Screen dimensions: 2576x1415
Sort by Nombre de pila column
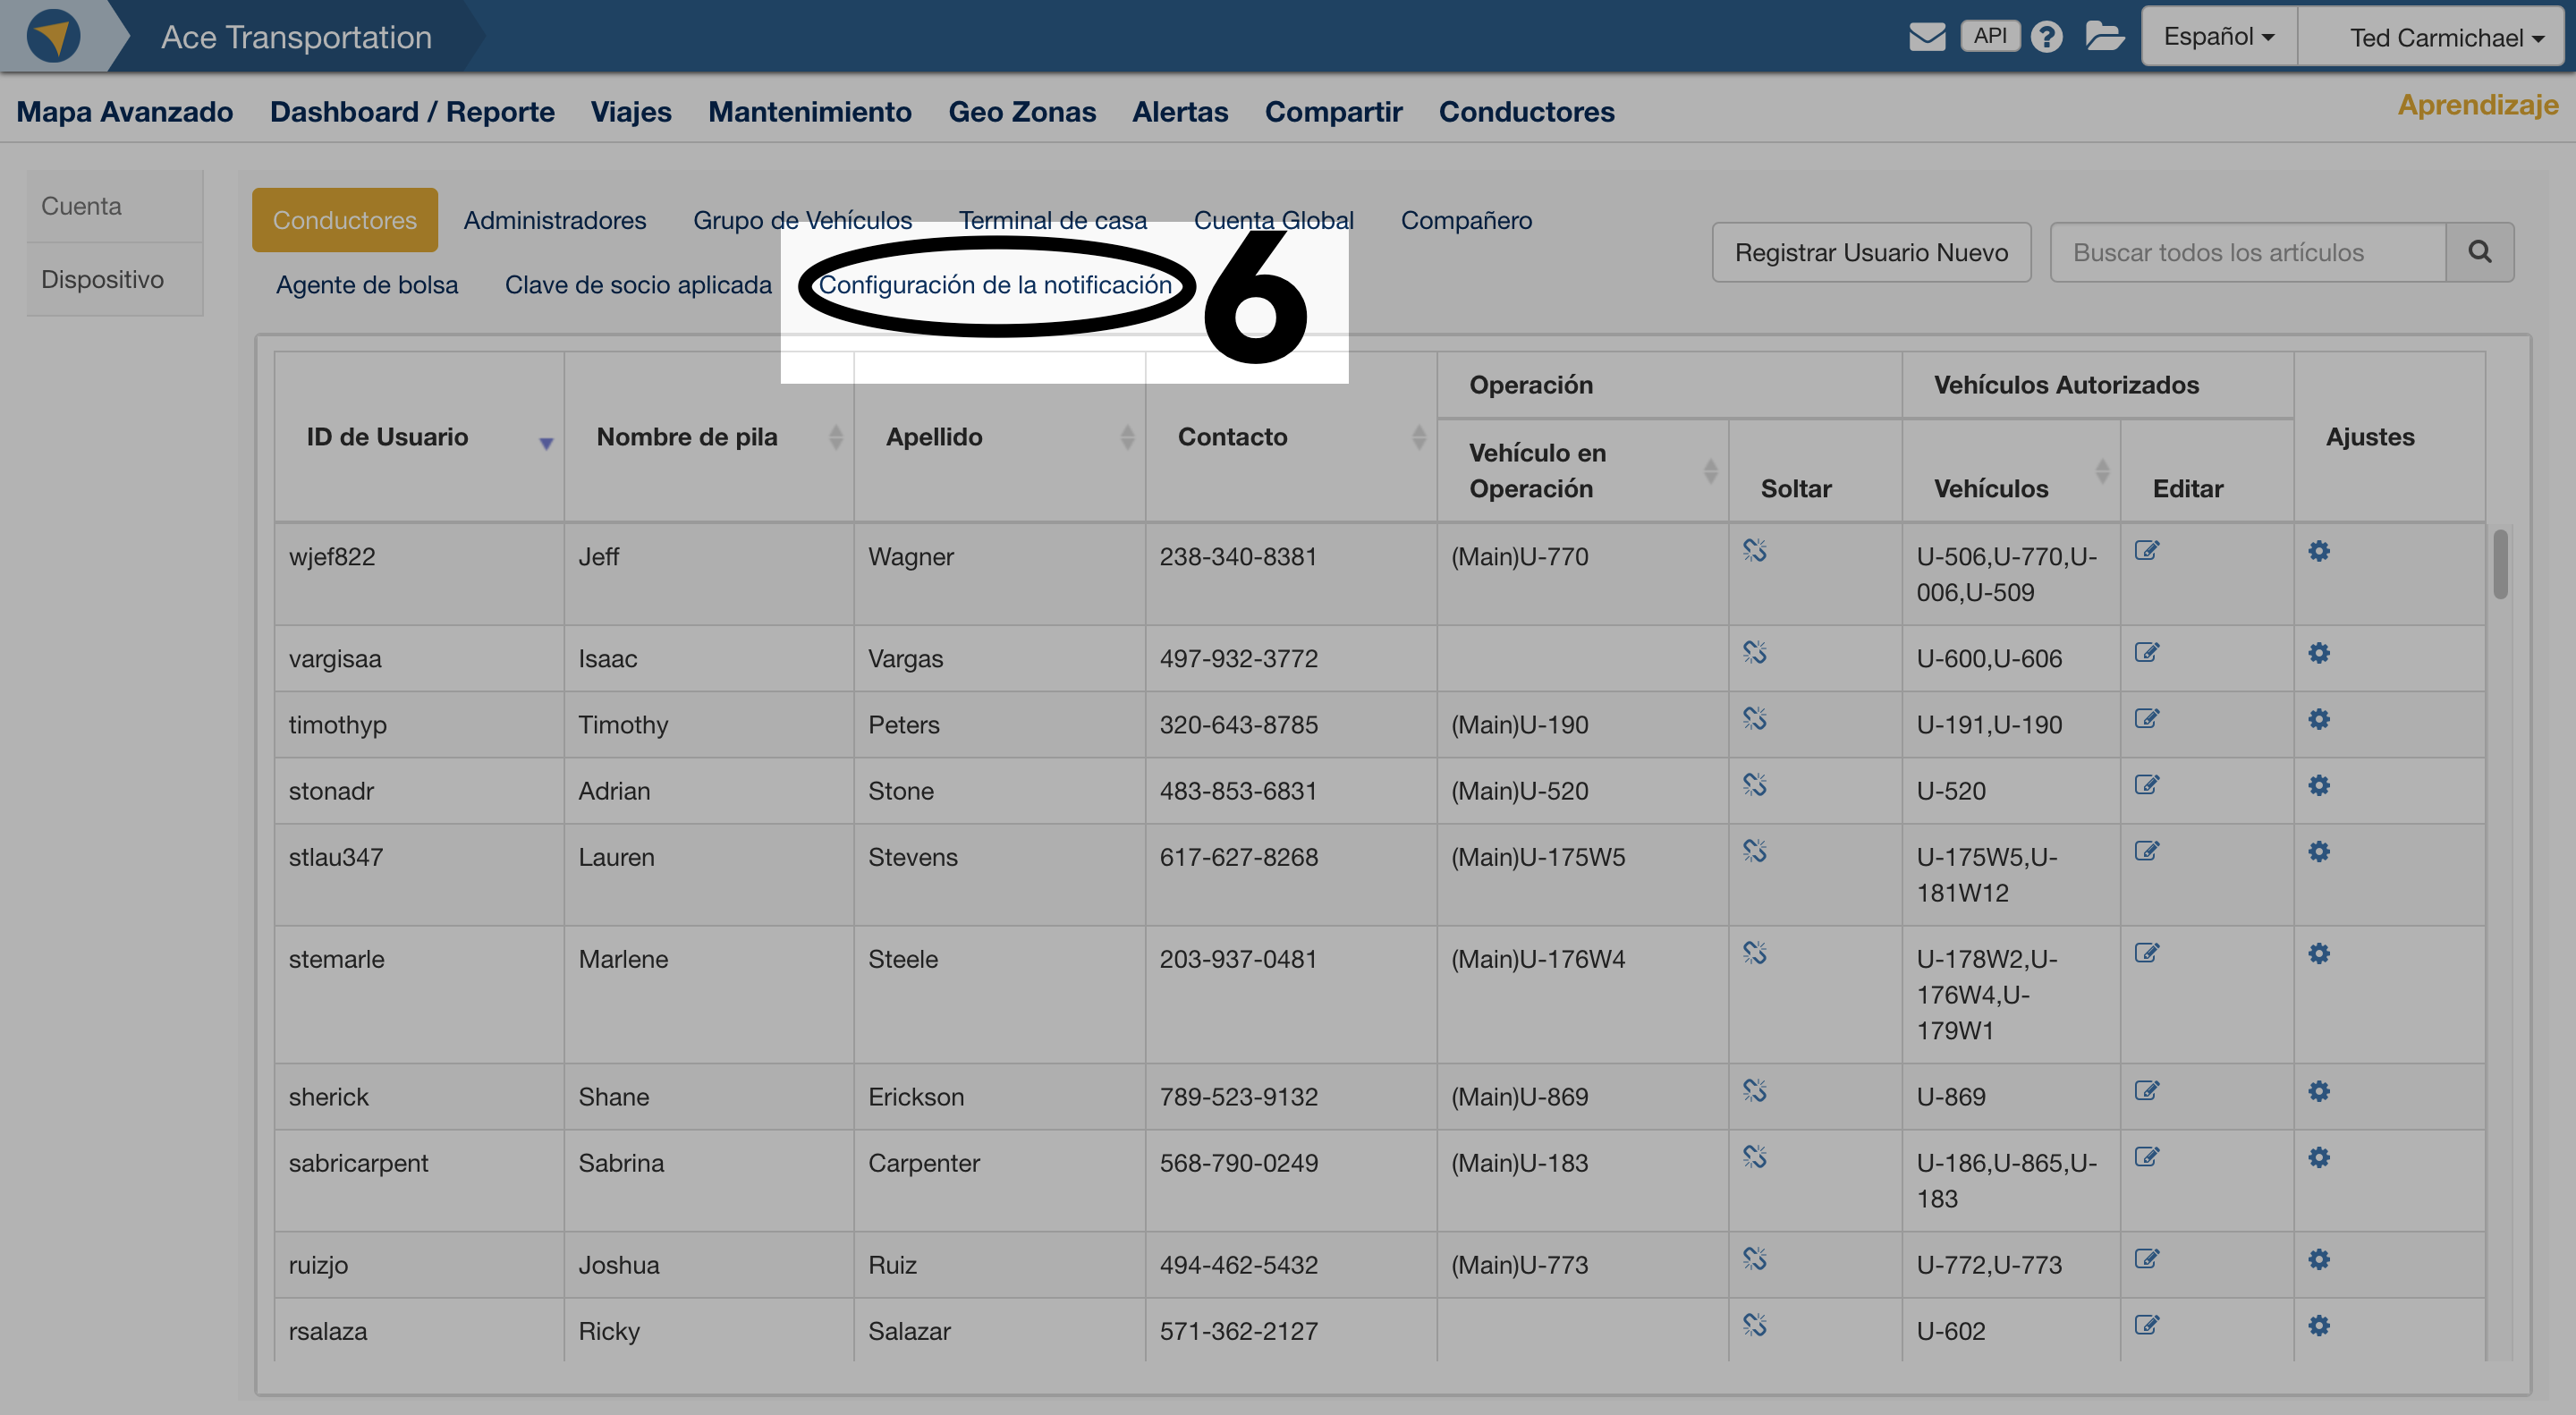point(708,437)
